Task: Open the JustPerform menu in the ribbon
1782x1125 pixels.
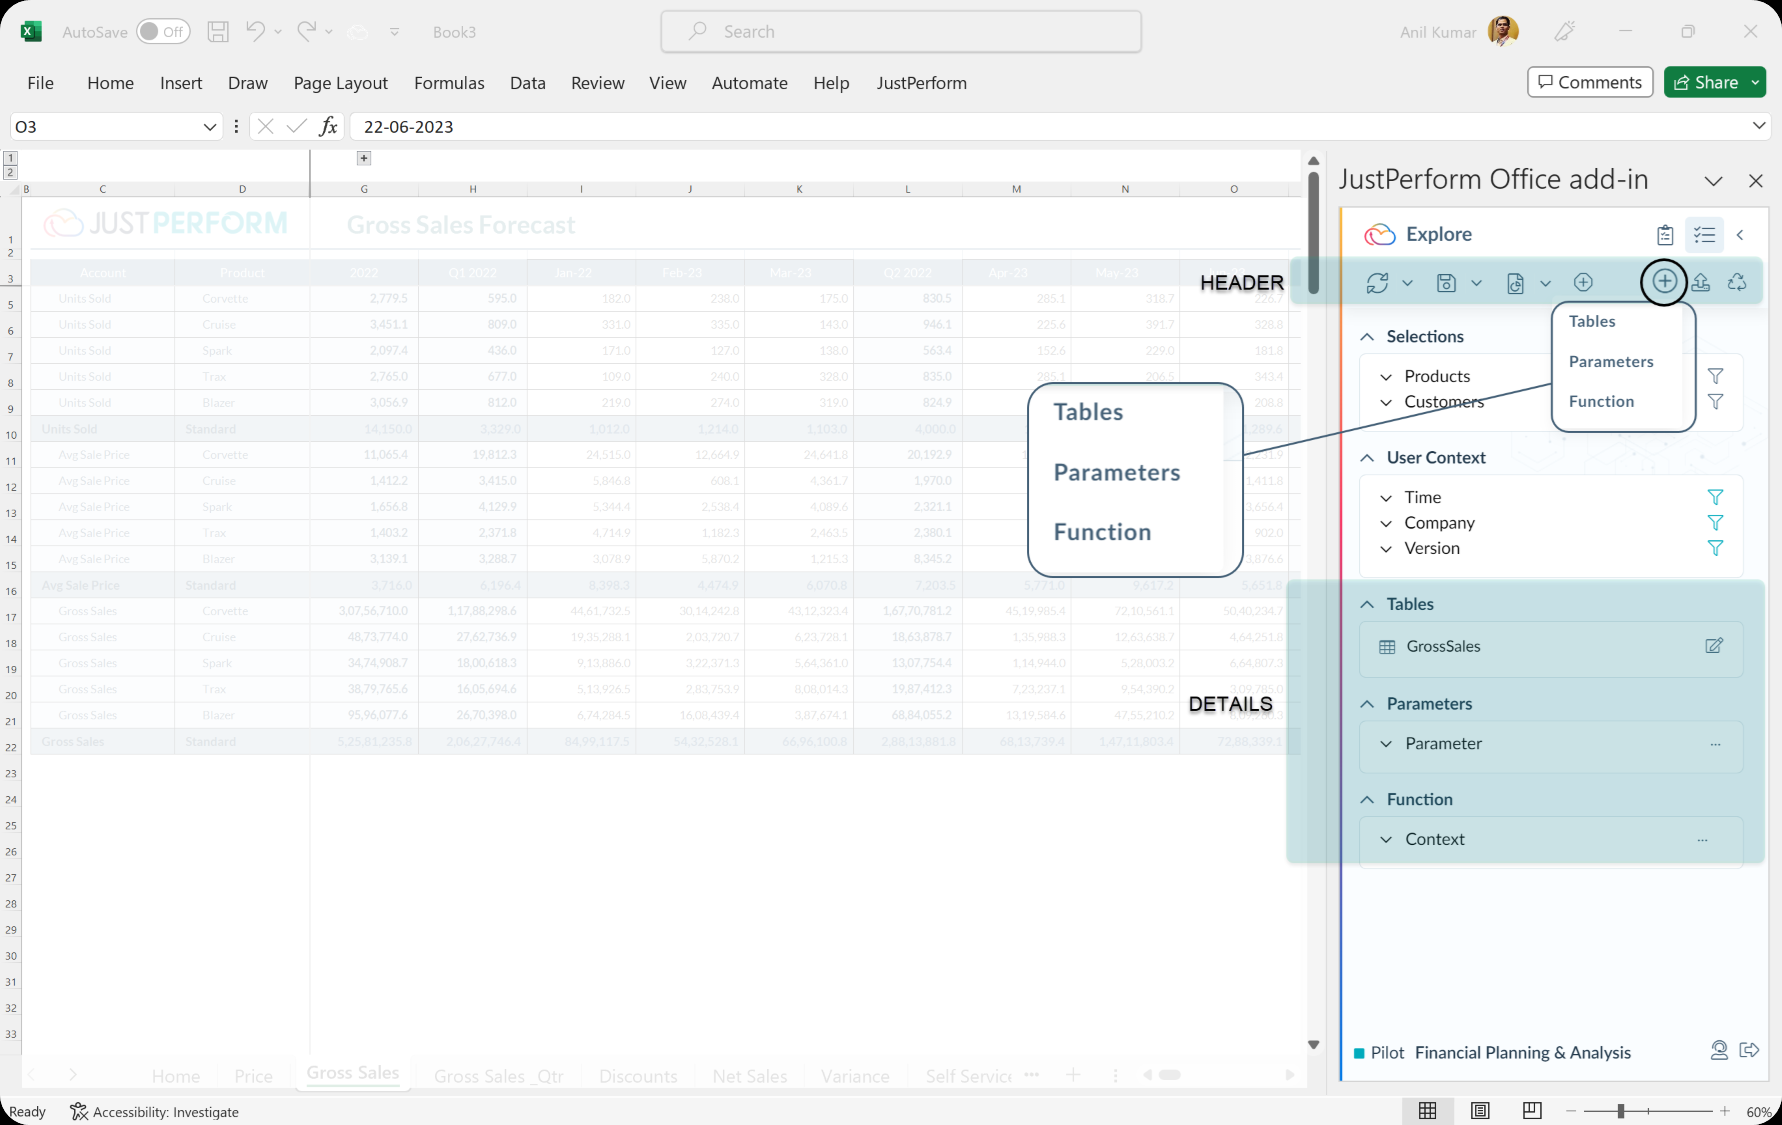Action: click(x=921, y=83)
